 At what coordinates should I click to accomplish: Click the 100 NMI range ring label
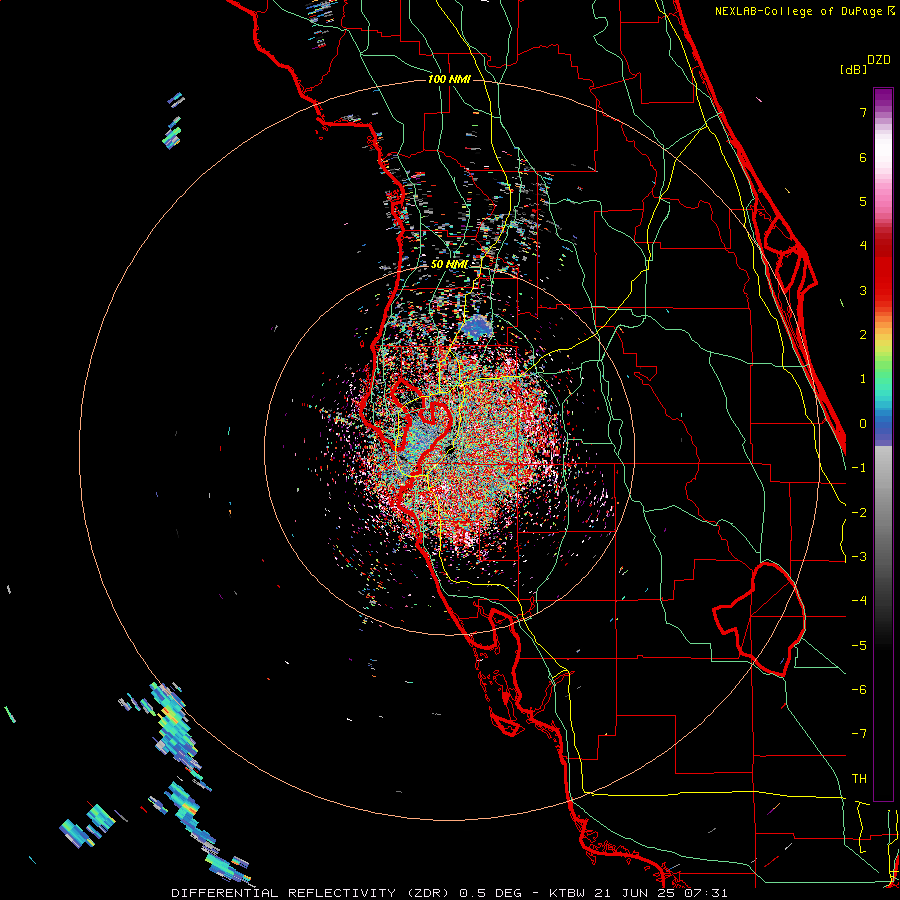tap(449, 79)
